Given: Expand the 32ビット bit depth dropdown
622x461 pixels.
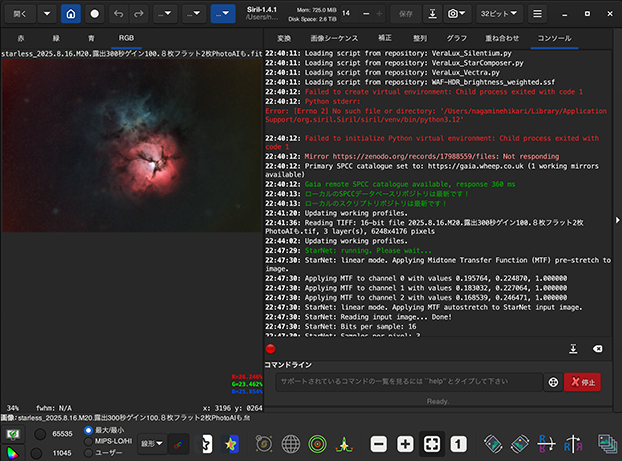Looking at the screenshot, I should (498, 15).
